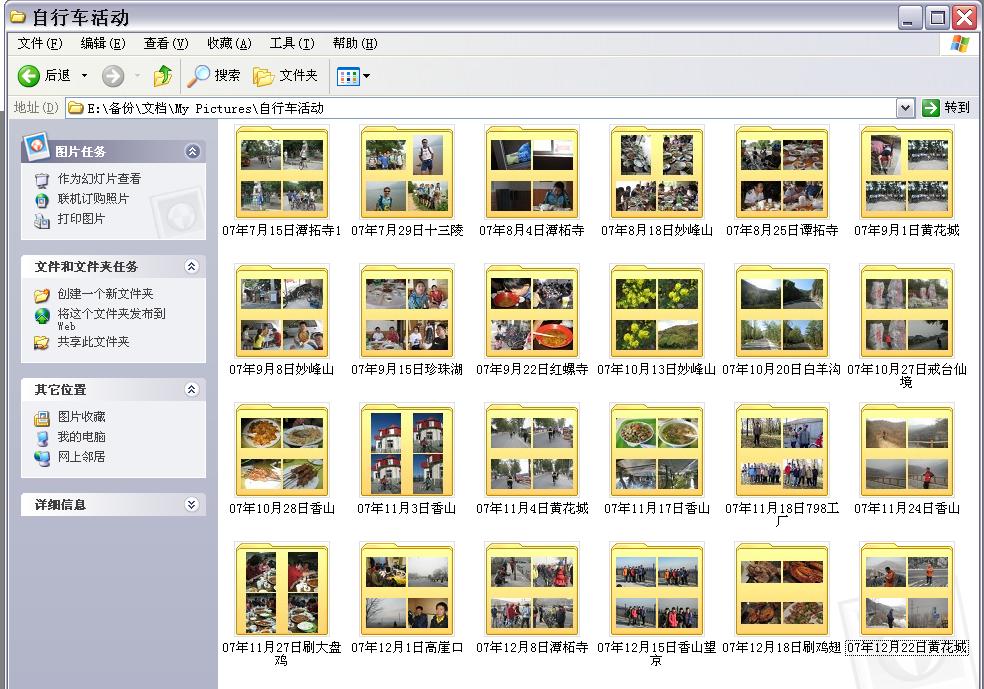The image size is (984, 689).
Task: Expand the 详细信息 panel
Action: pos(192,505)
